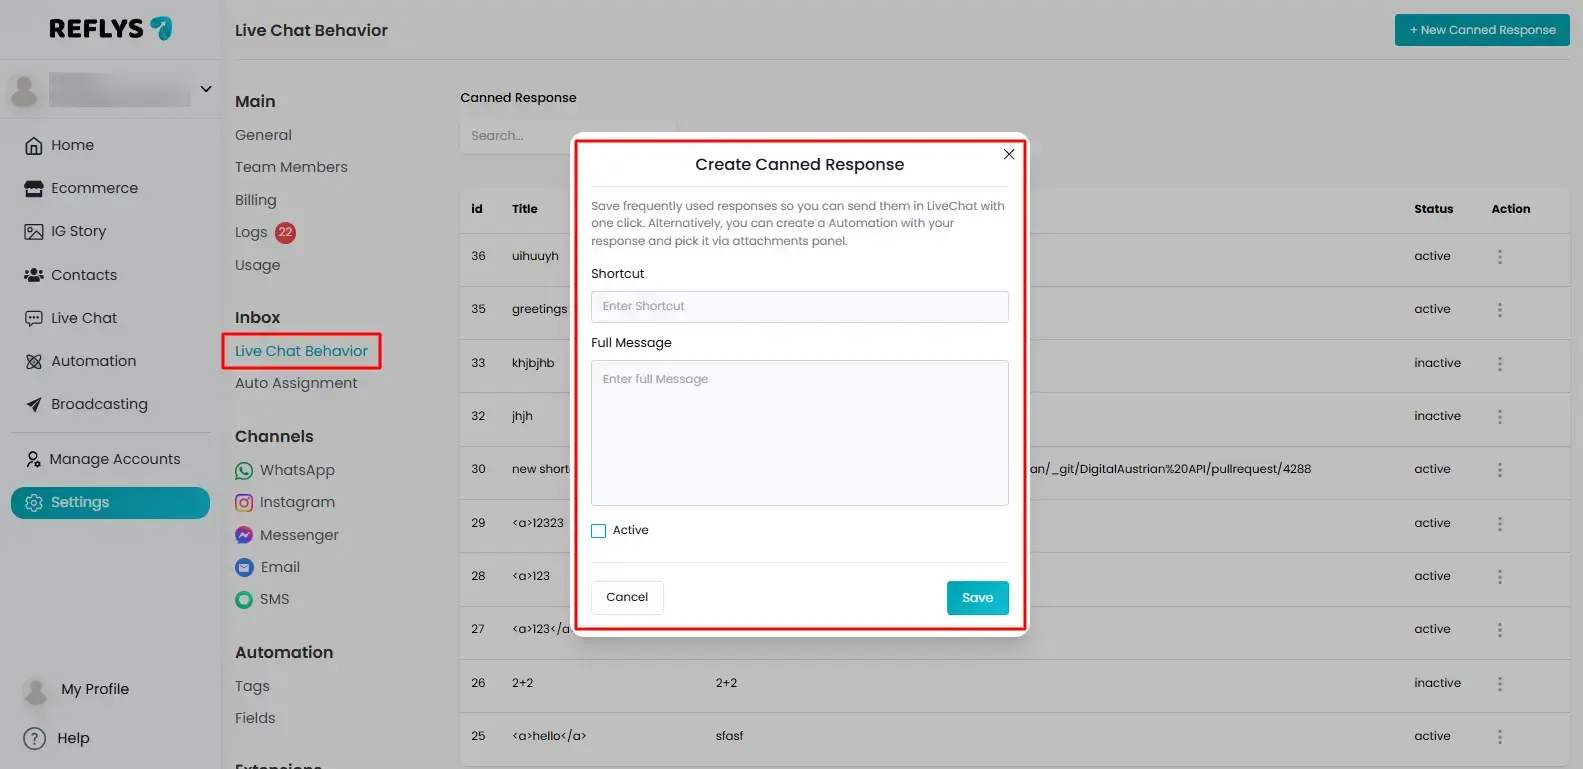
Task: Click the Instagram channel icon
Action: 244,503
